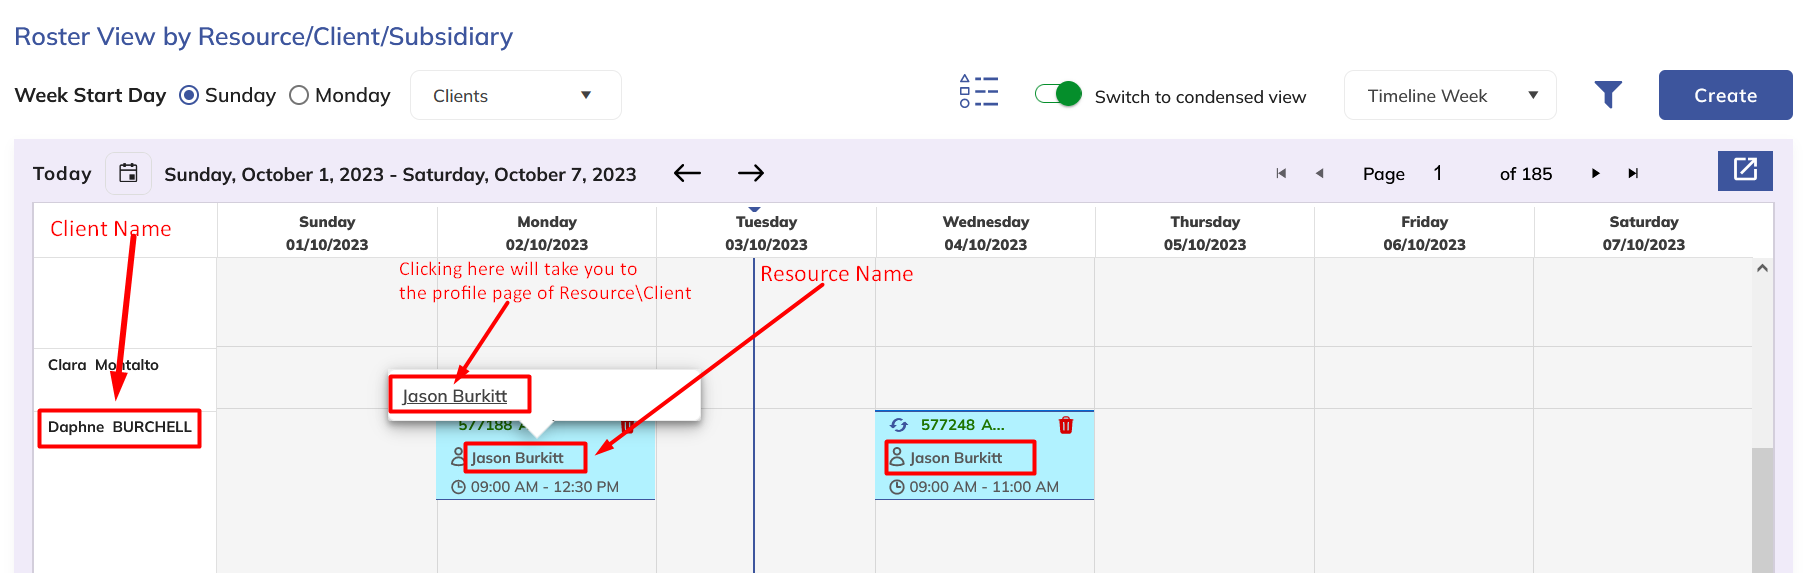Click the Today button
This screenshot has height=573, width=1819.
62,173
